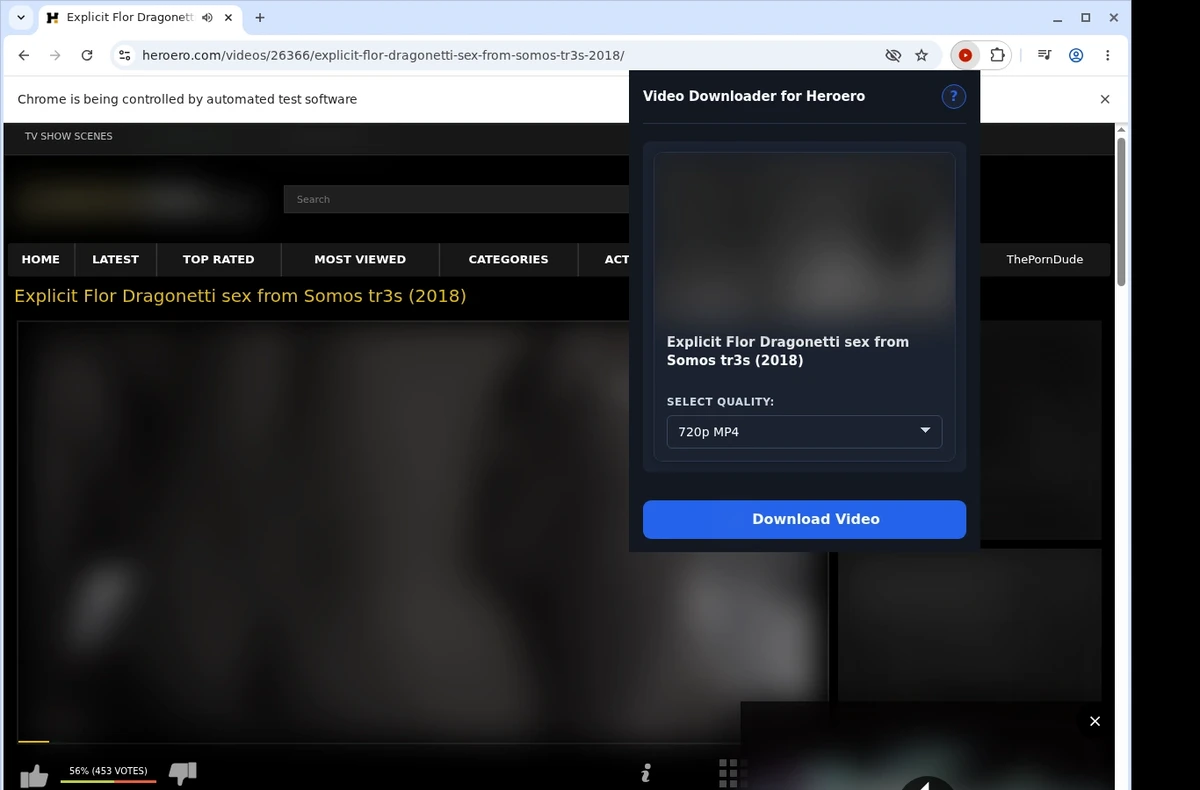Open the Chrome profile icon
Screen dimensions: 1200x790
[1076, 56]
